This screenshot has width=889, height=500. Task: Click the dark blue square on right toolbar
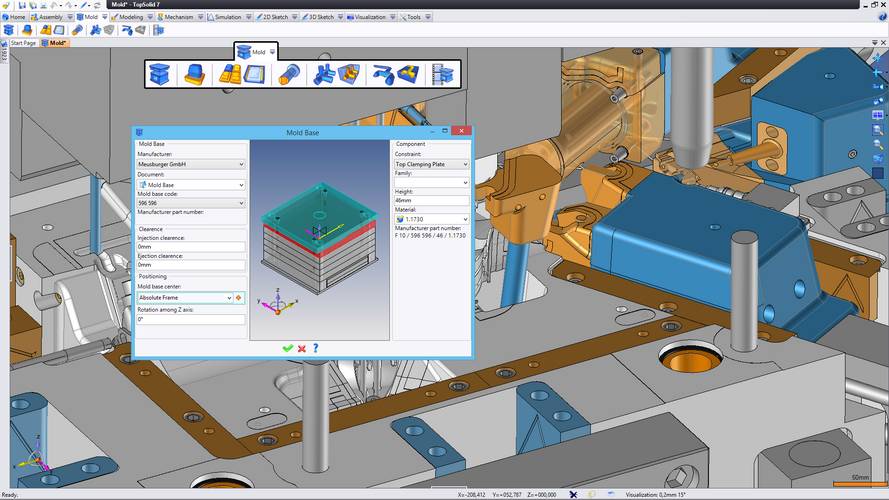(x=878, y=172)
